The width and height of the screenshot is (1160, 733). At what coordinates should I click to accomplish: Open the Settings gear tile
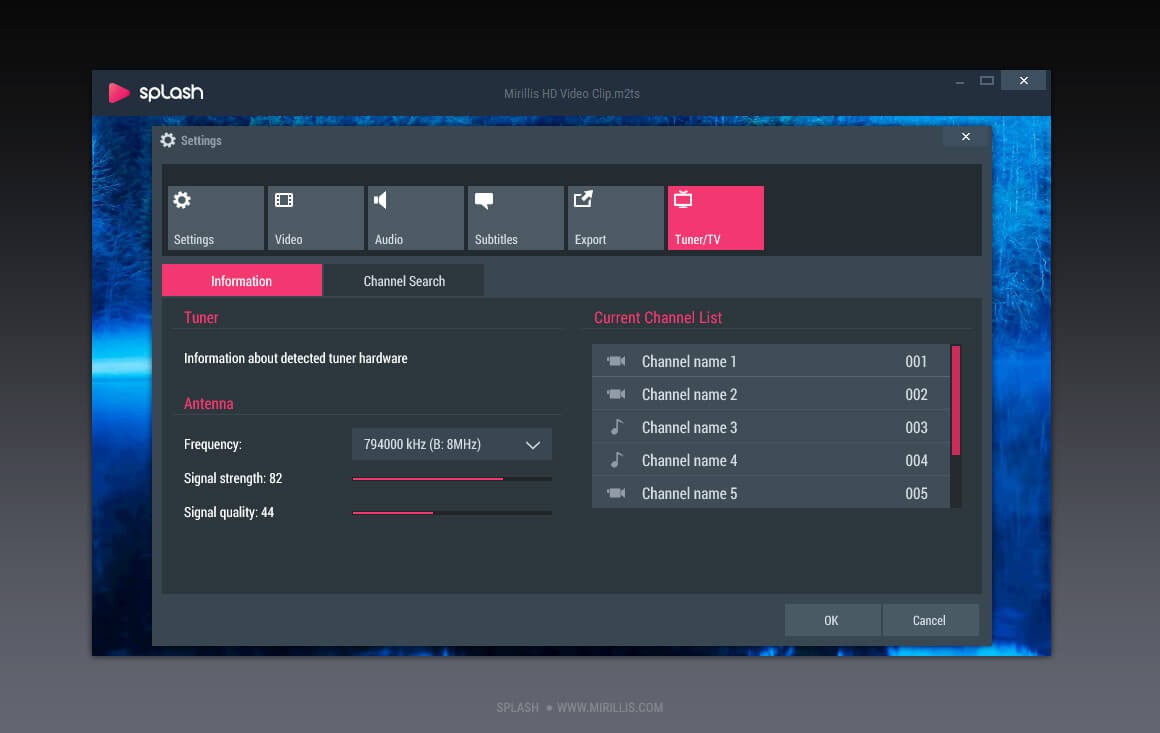(x=215, y=218)
